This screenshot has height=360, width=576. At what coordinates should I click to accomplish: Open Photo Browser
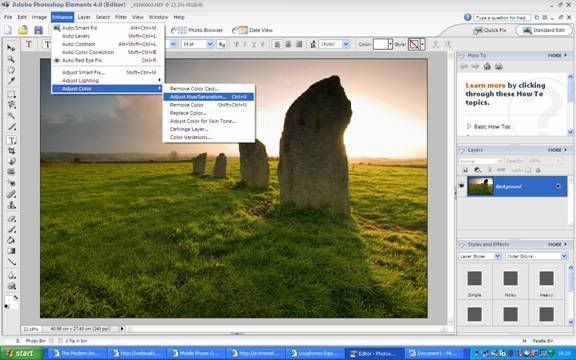pos(197,30)
